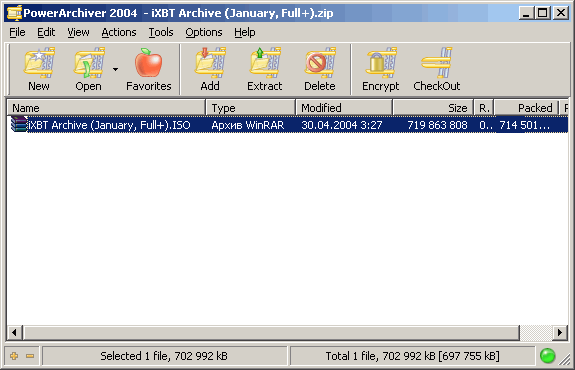575x370 pixels.
Task: Launch the CheckOut tool icon
Action: (x=436, y=69)
